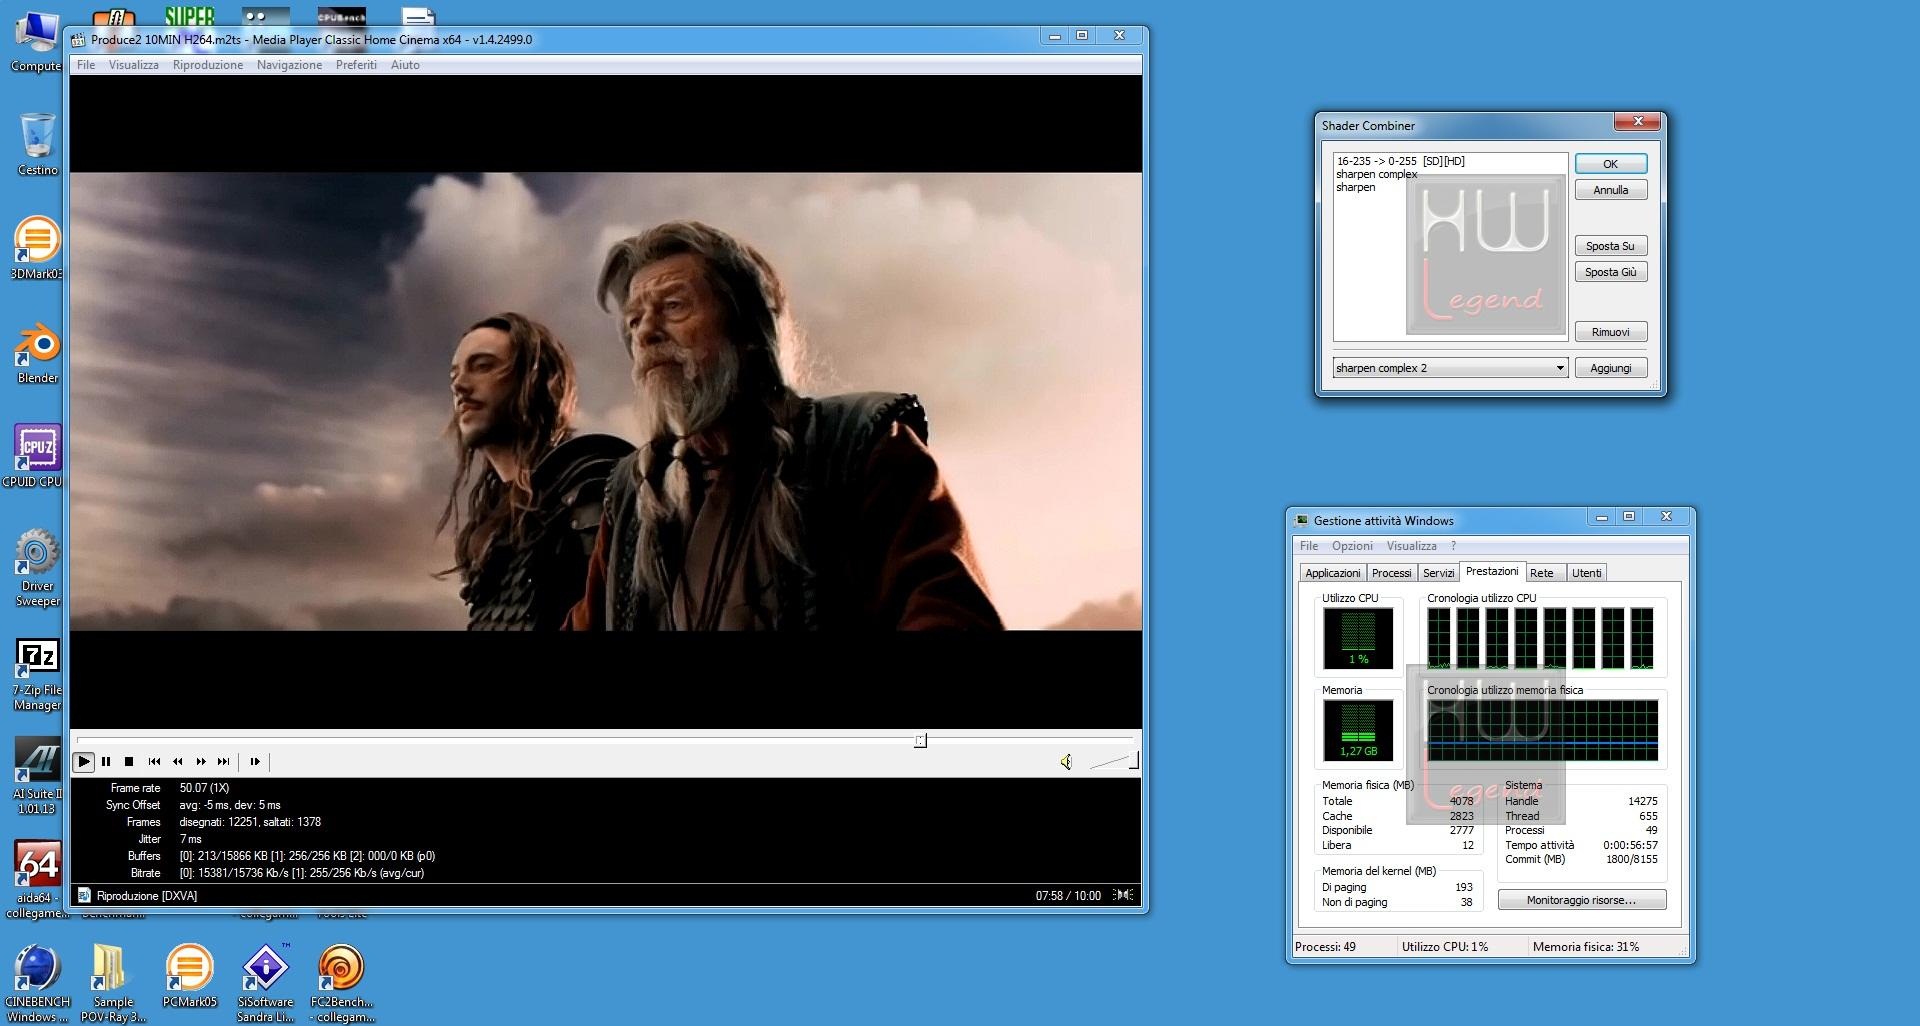Viewport: 1920px width, 1026px height.
Task: Click OK in Shader Combiner
Action: coord(1610,164)
